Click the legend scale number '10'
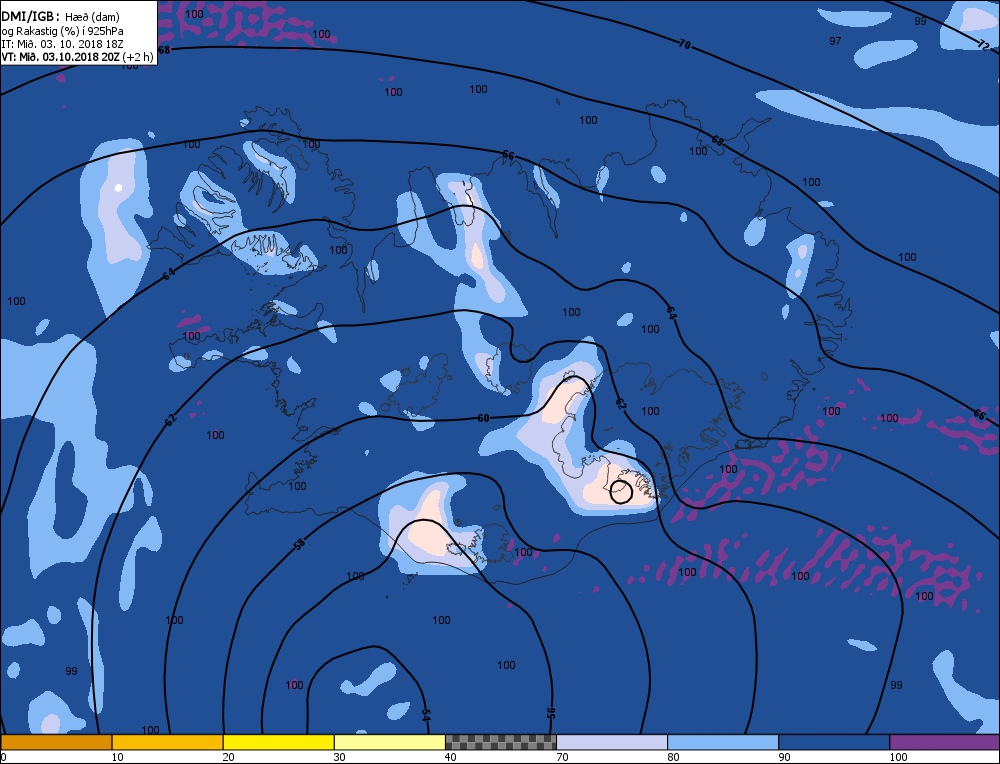This screenshot has height=764, width=1000. (x=117, y=757)
